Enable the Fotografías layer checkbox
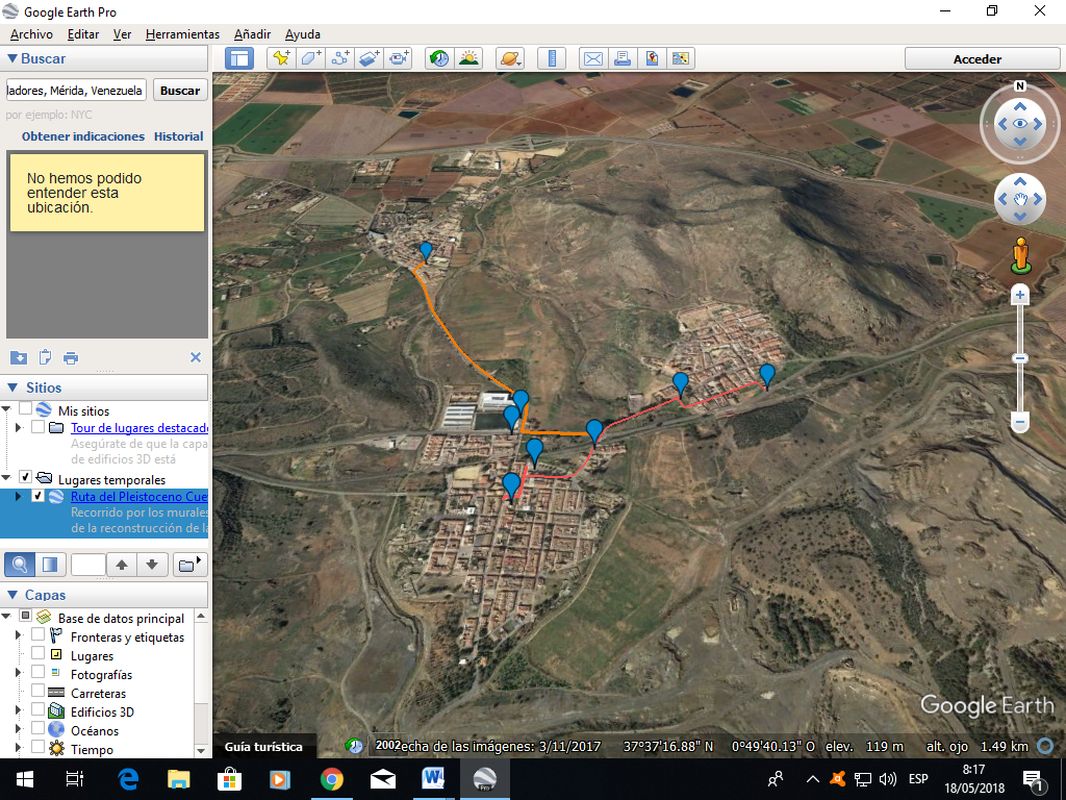 point(38,672)
